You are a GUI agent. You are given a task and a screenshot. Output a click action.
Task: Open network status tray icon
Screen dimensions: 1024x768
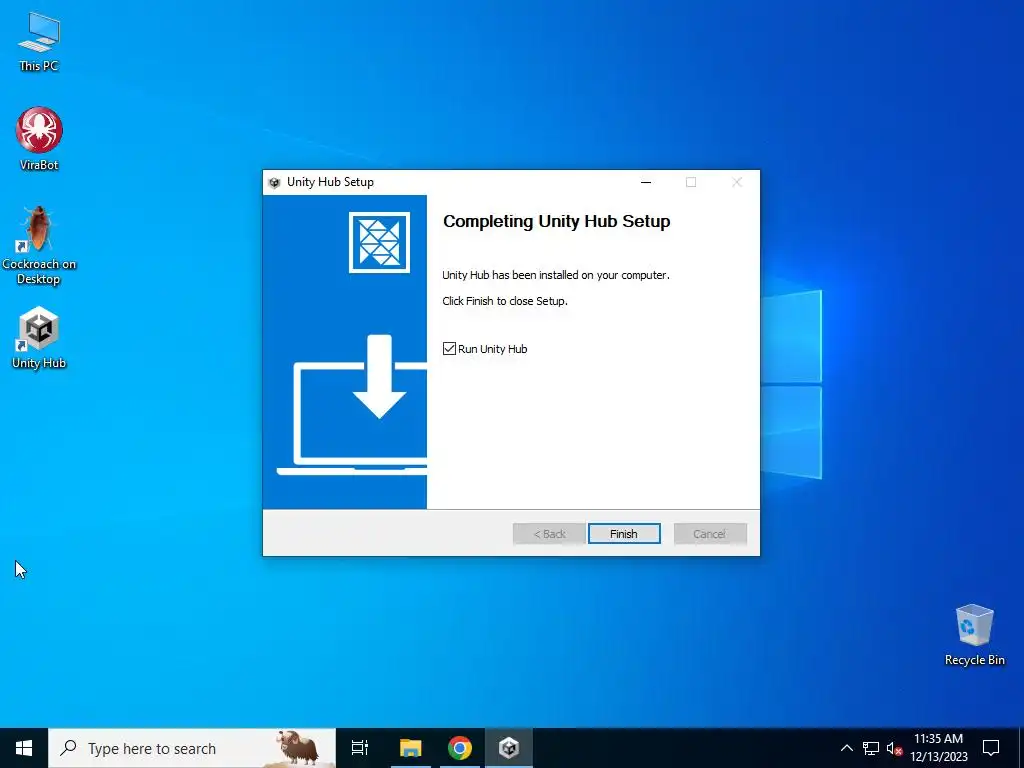tap(871, 748)
